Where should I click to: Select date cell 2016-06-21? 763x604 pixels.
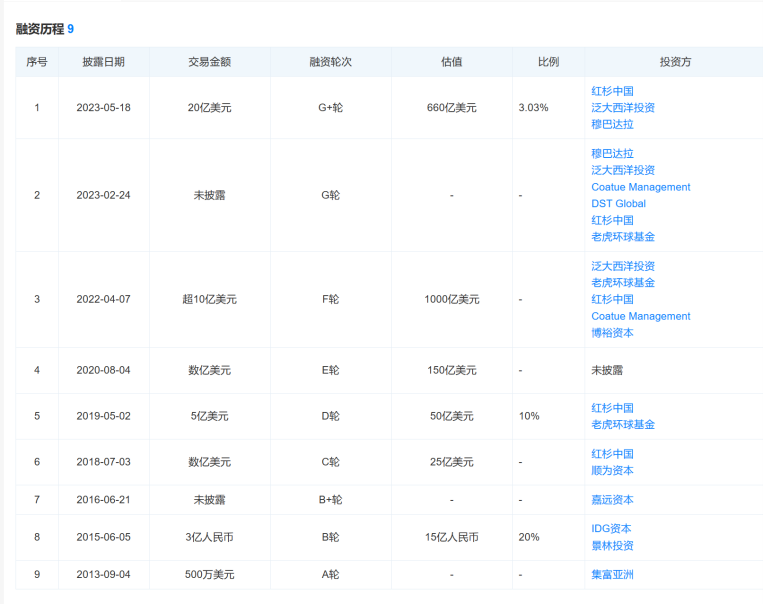click(x=104, y=500)
